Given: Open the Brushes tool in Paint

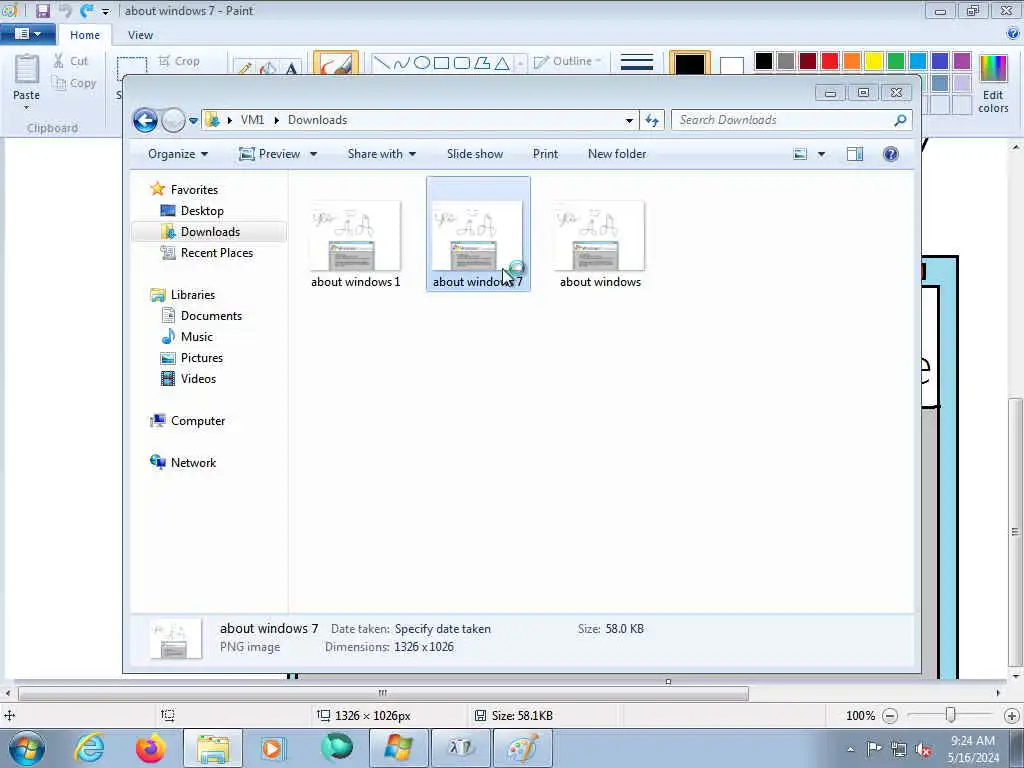Looking at the screenshot, I should [336, 63].
